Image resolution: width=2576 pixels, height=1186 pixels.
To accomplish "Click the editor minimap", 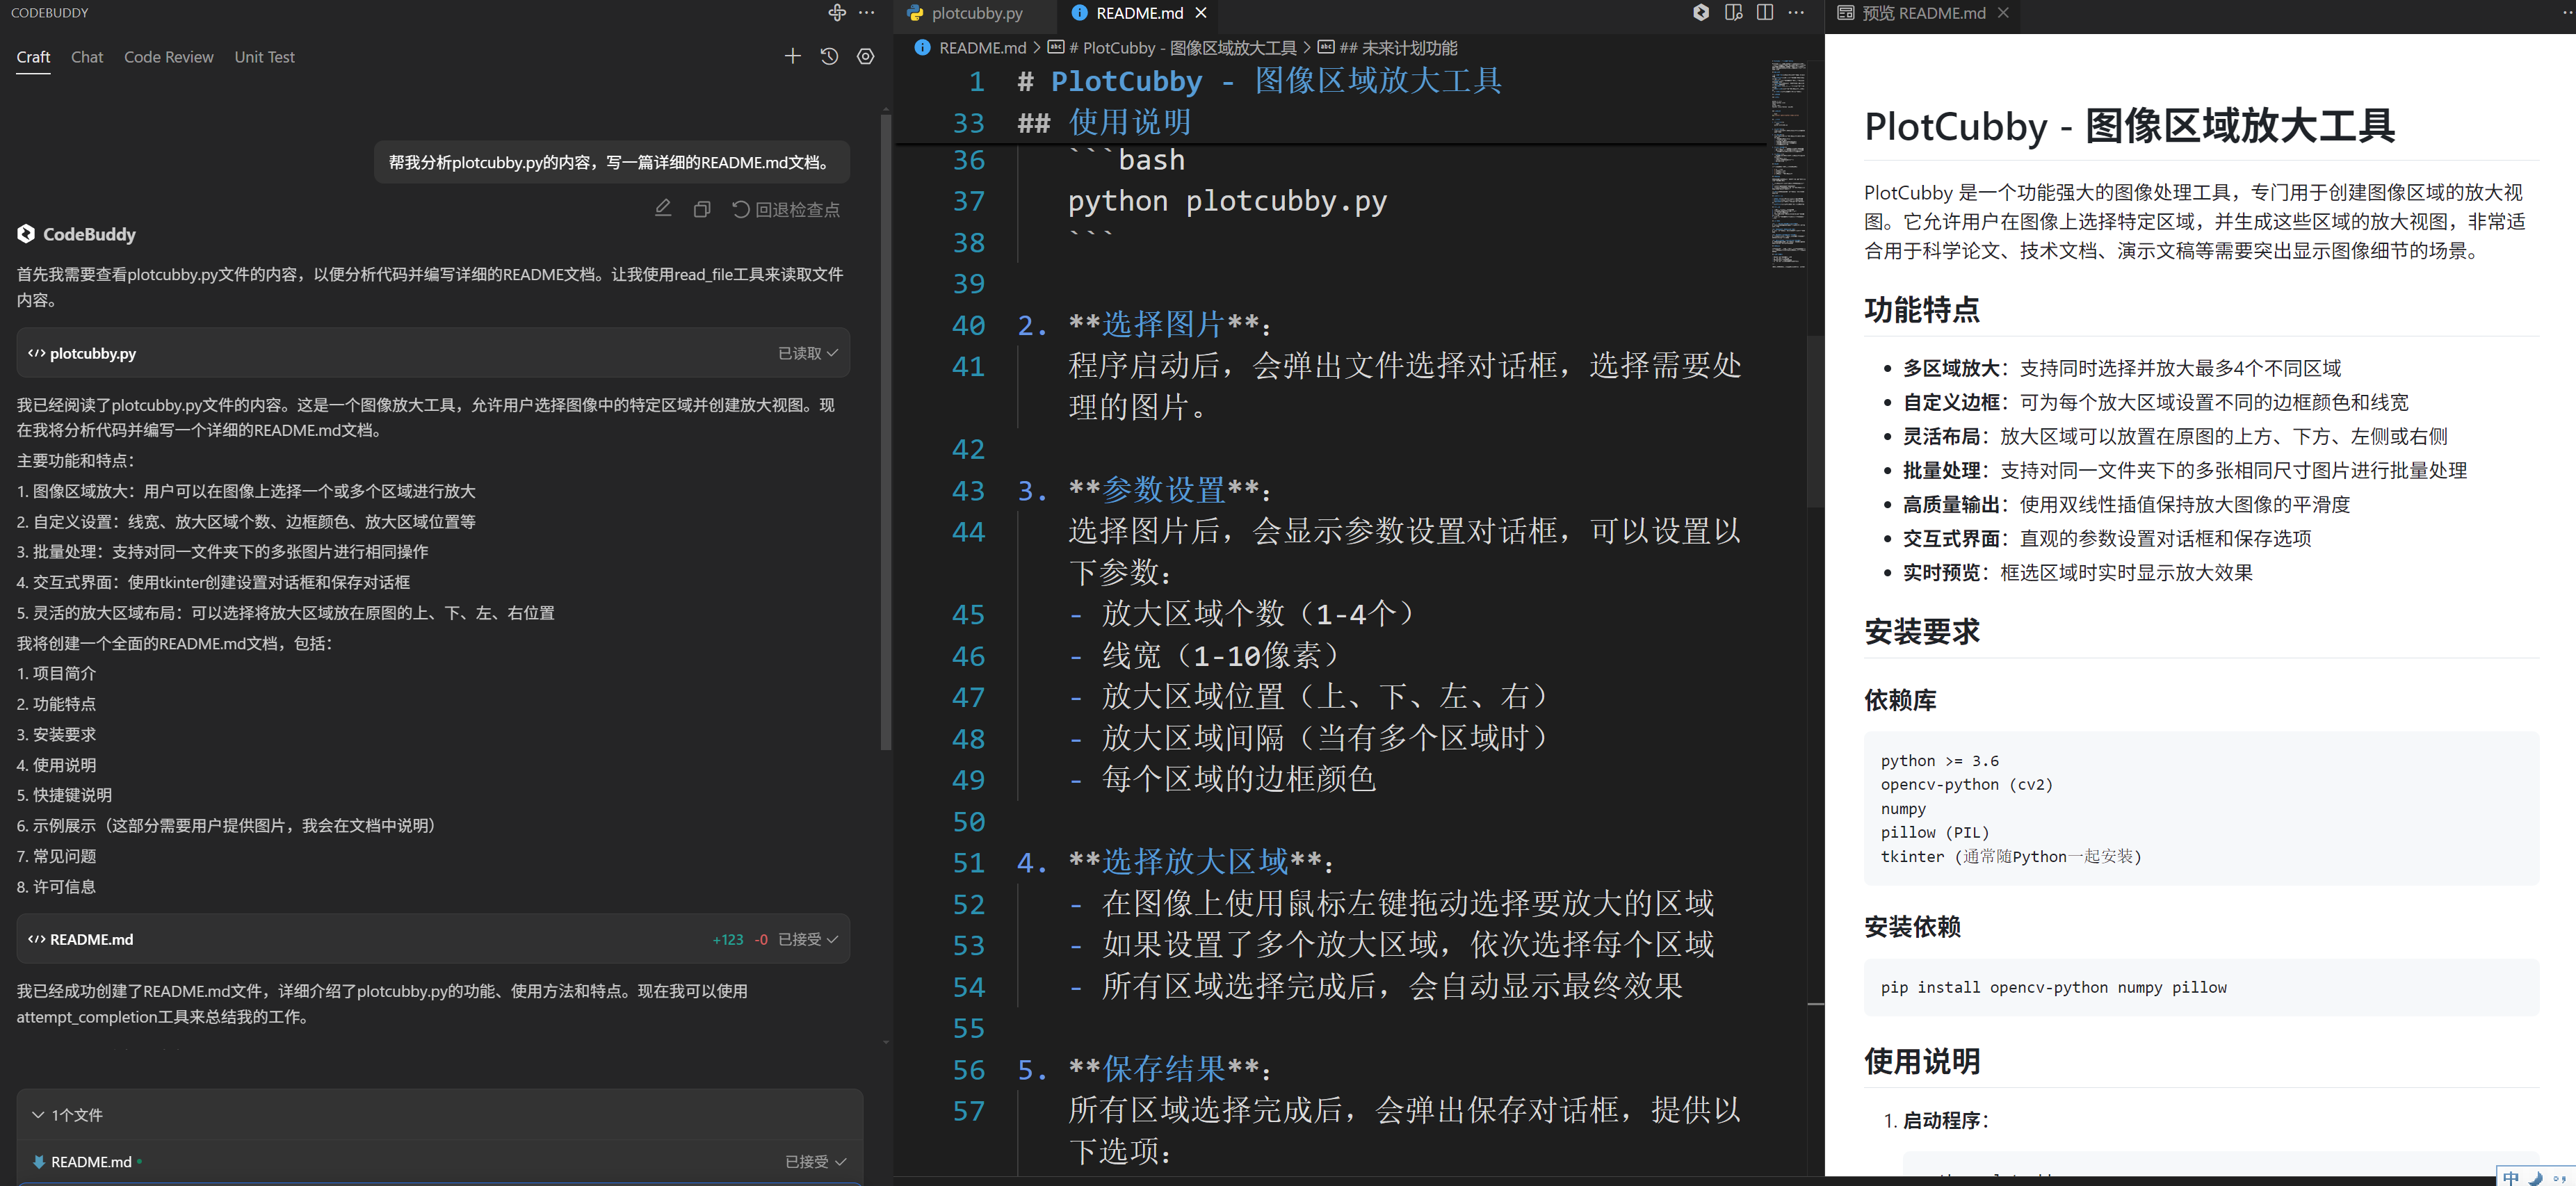I will click(1788, 165).
